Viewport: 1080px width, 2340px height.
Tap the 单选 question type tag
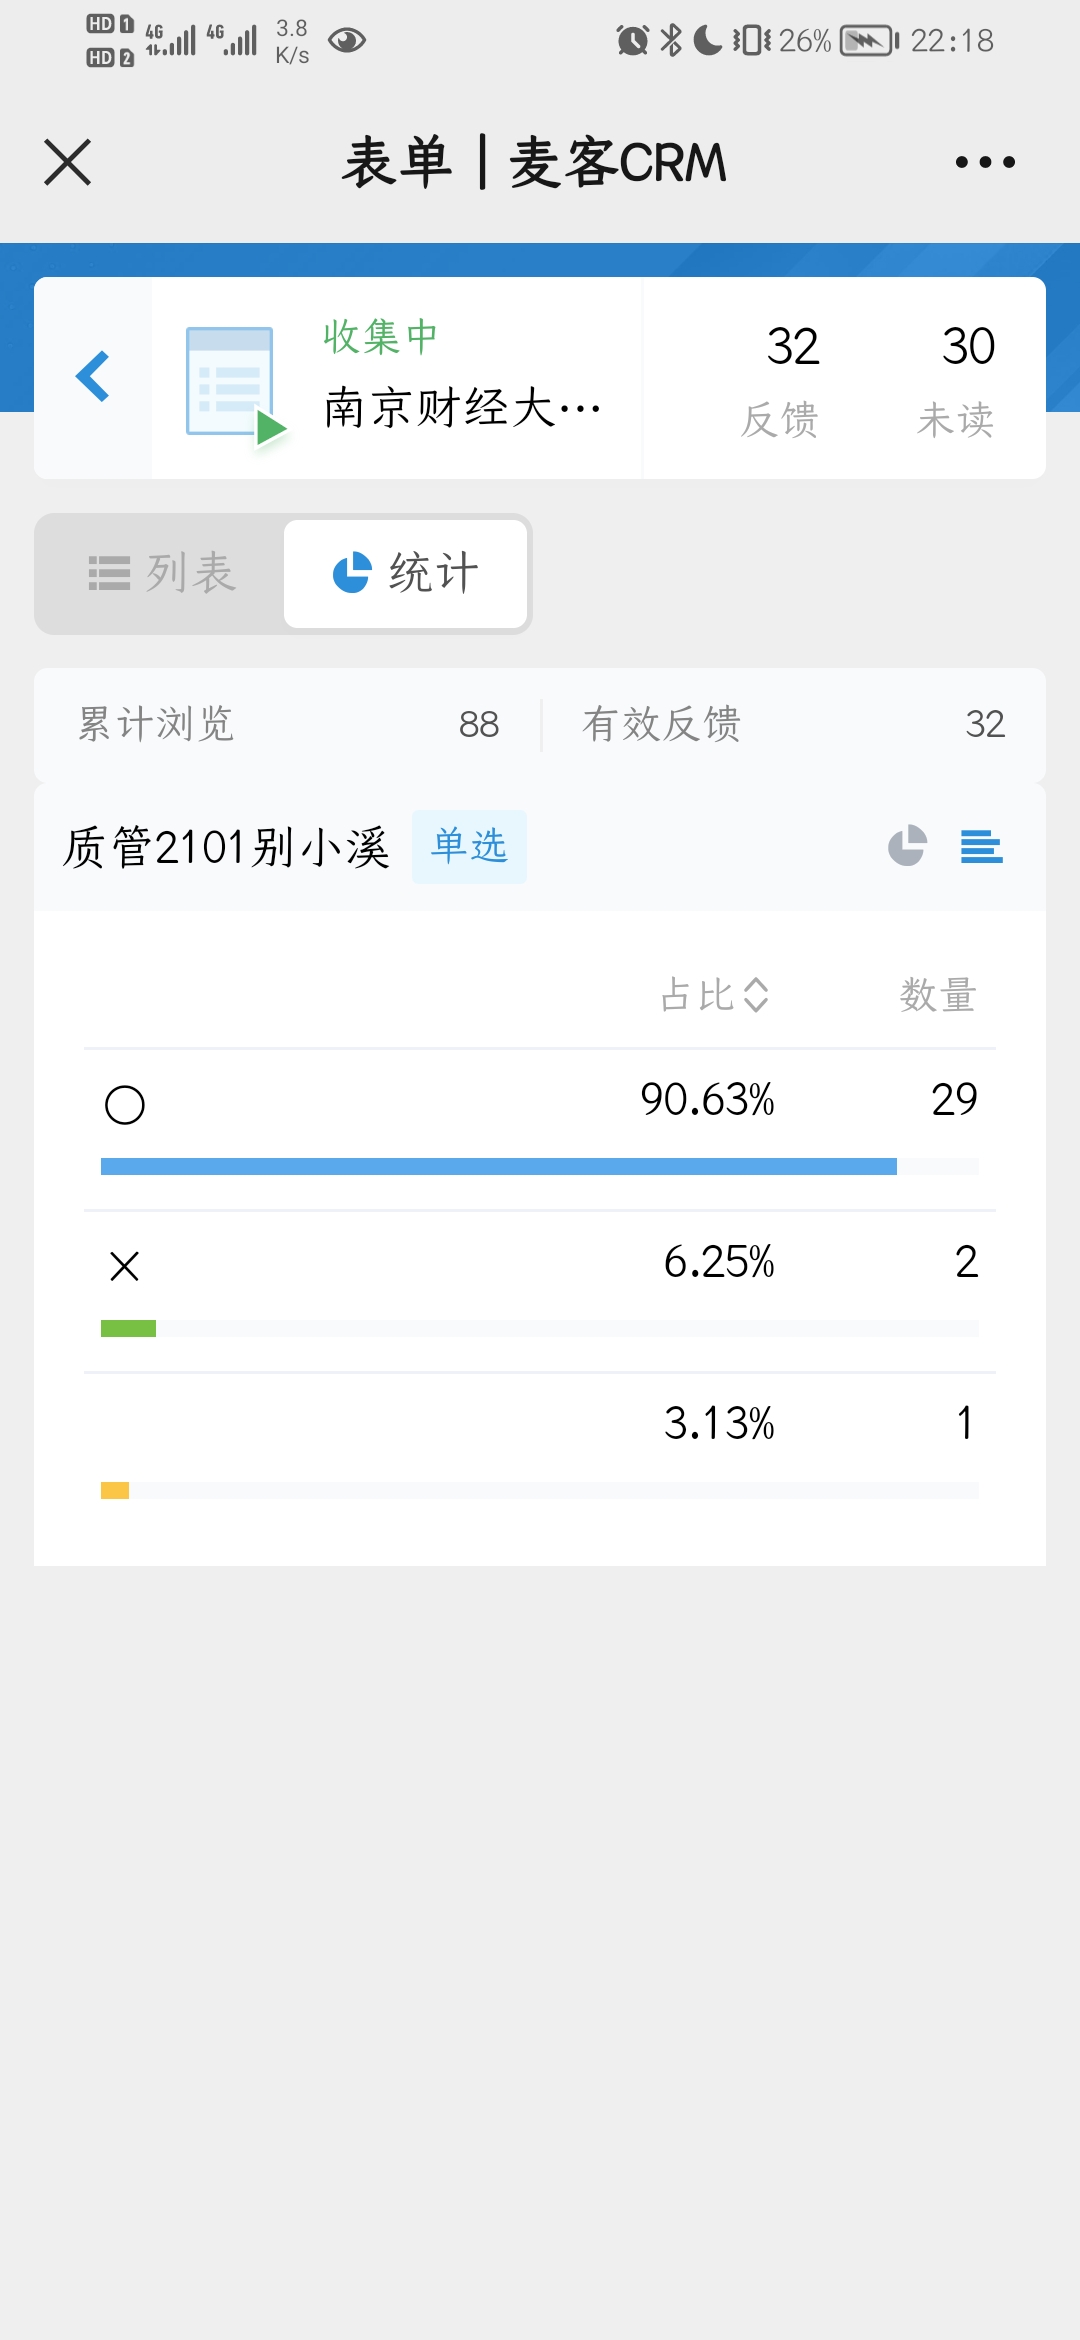pyautogui.click(x=469, y=846)
